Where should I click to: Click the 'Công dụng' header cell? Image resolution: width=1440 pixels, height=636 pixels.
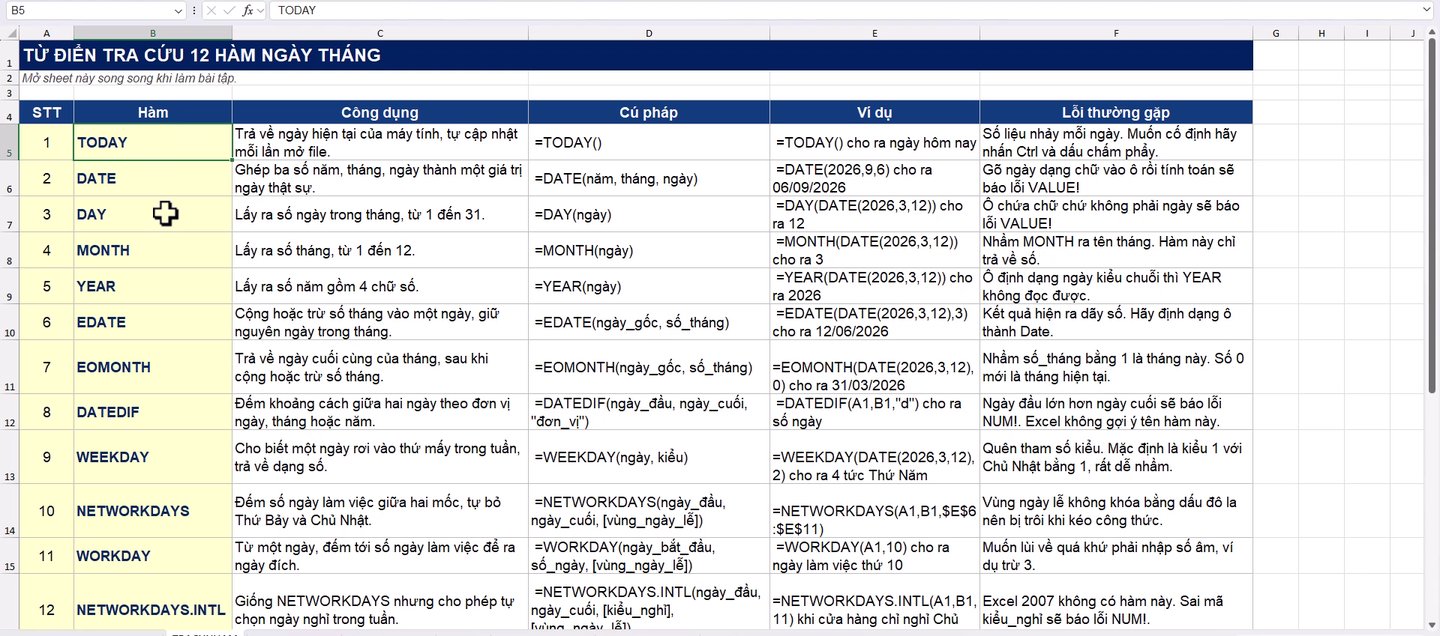click(x=380, y=112)
